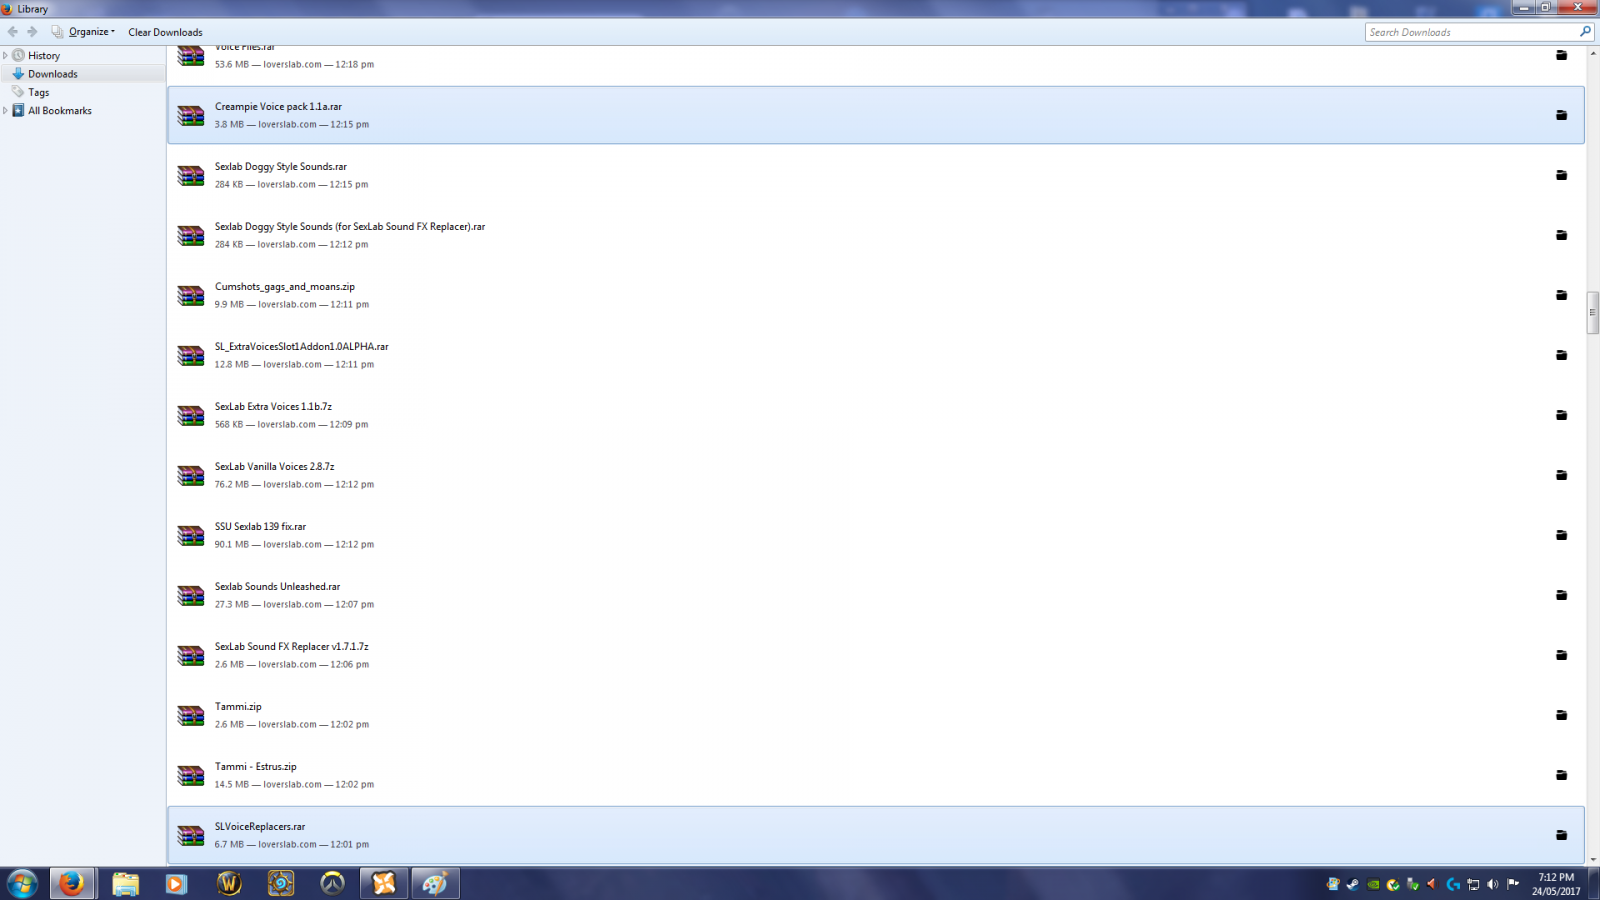The height and width of the screenshot is (900, 1600).
Task: Open containing folder for Sexlab Doggy Style Sounds.rar
Action: (x=1561, y=175)
